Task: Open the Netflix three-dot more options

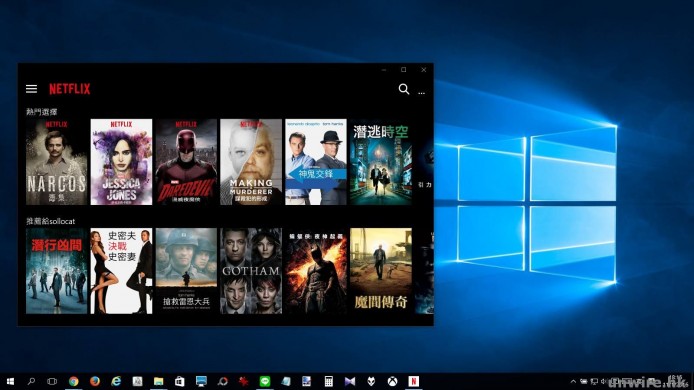Action: (x=421, y=93)
